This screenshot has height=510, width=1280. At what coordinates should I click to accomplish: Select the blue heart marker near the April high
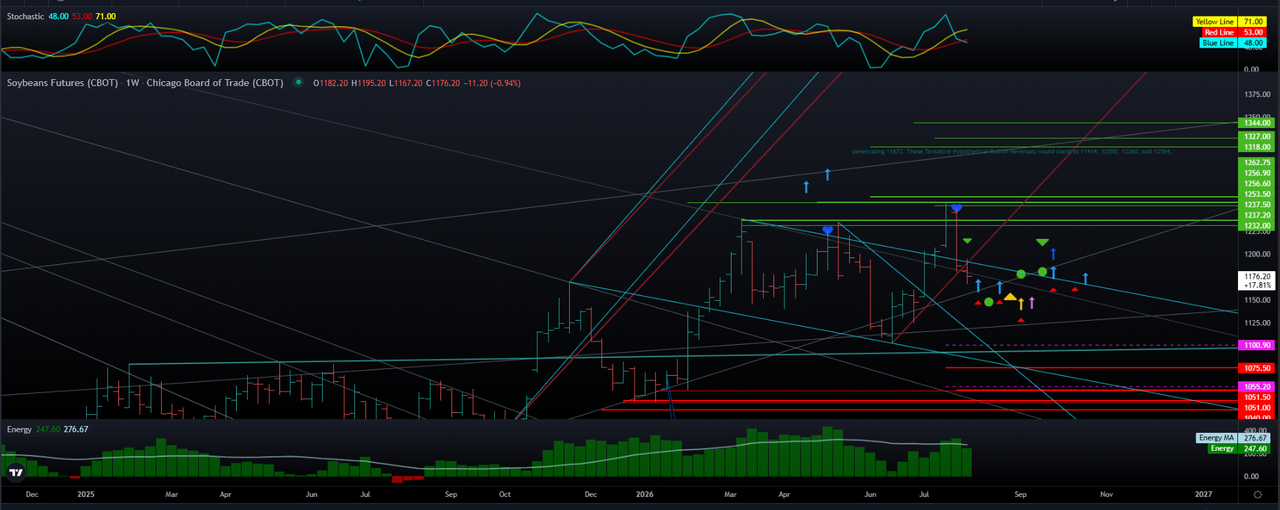tap(828, 230)
